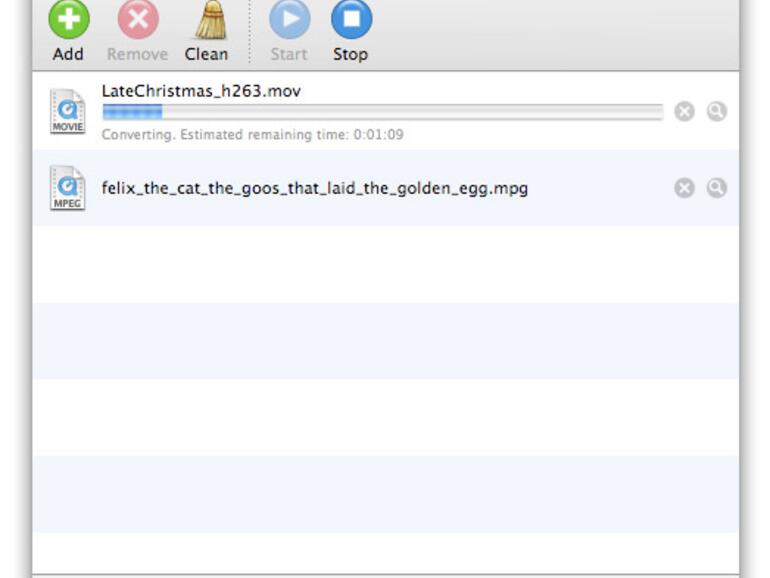The image size is (770, 578).
Task: Cancel LateChristmas_h263.mov conversion with its X icon
Action: point(684,111)
